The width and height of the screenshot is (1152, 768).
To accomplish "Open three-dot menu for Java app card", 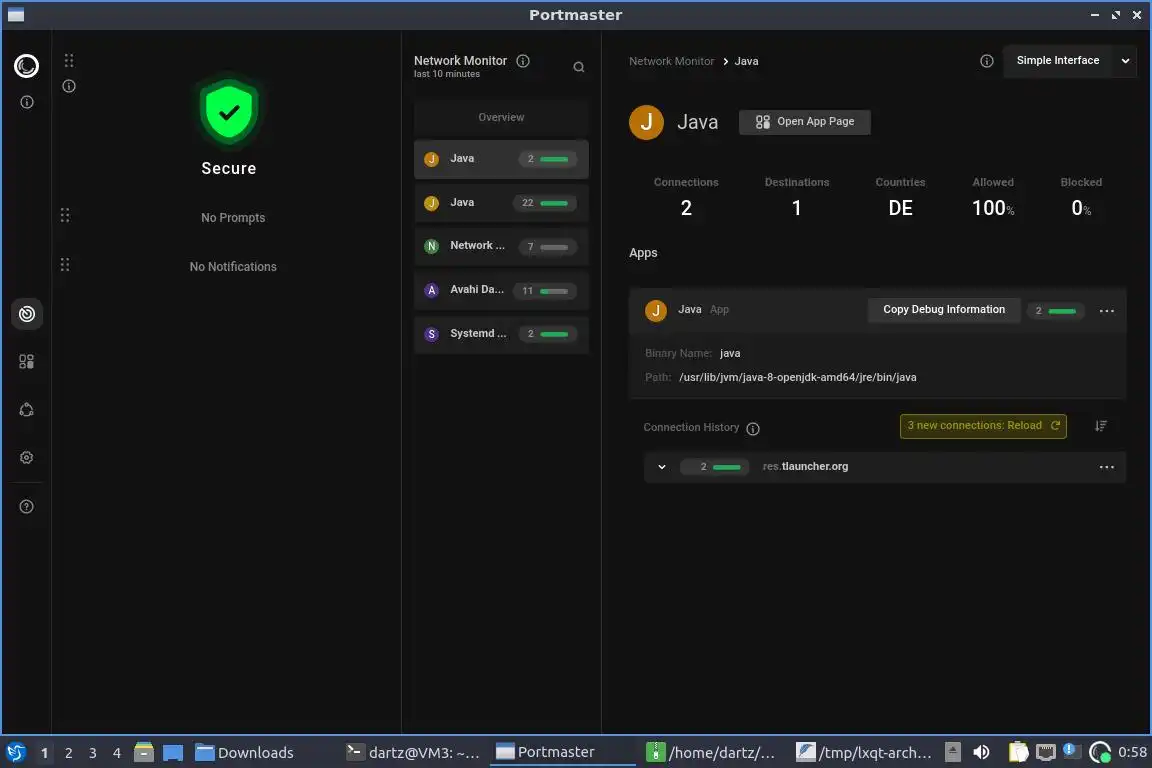I will coord(1106,311).
